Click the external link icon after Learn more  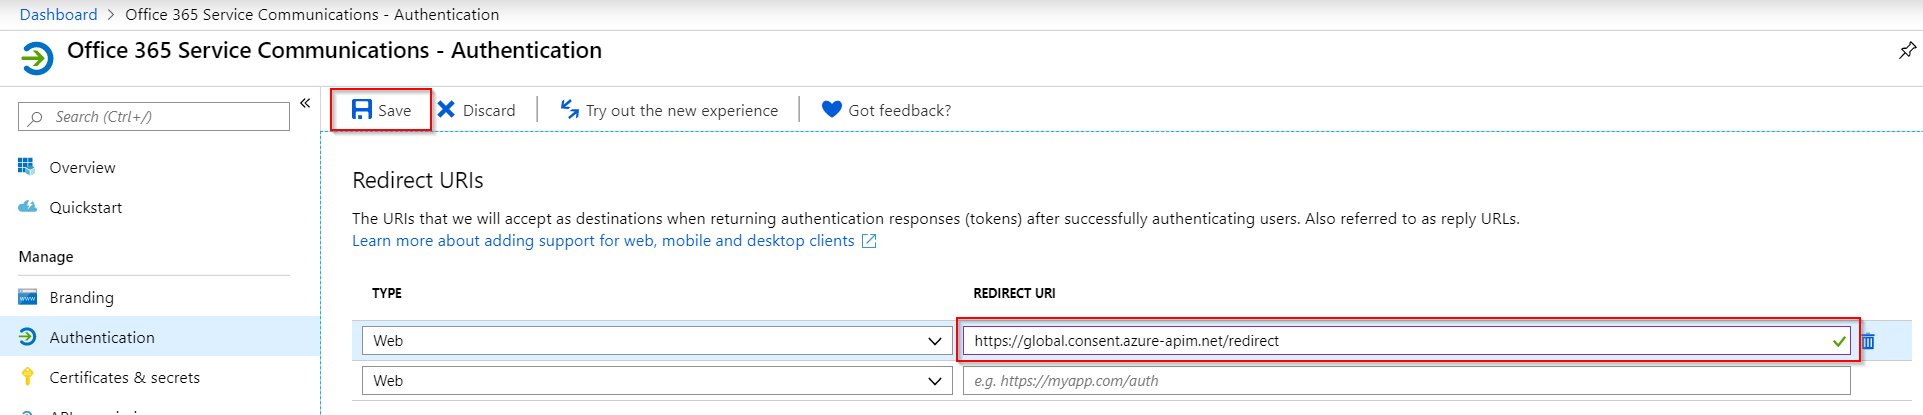point(869,241)
